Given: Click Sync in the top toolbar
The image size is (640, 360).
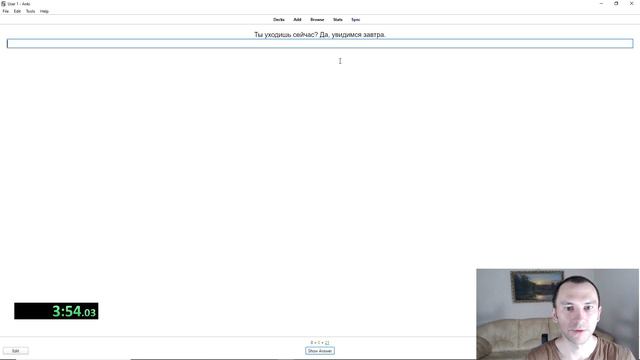Looking at the screenshot, I should [356, 20].
